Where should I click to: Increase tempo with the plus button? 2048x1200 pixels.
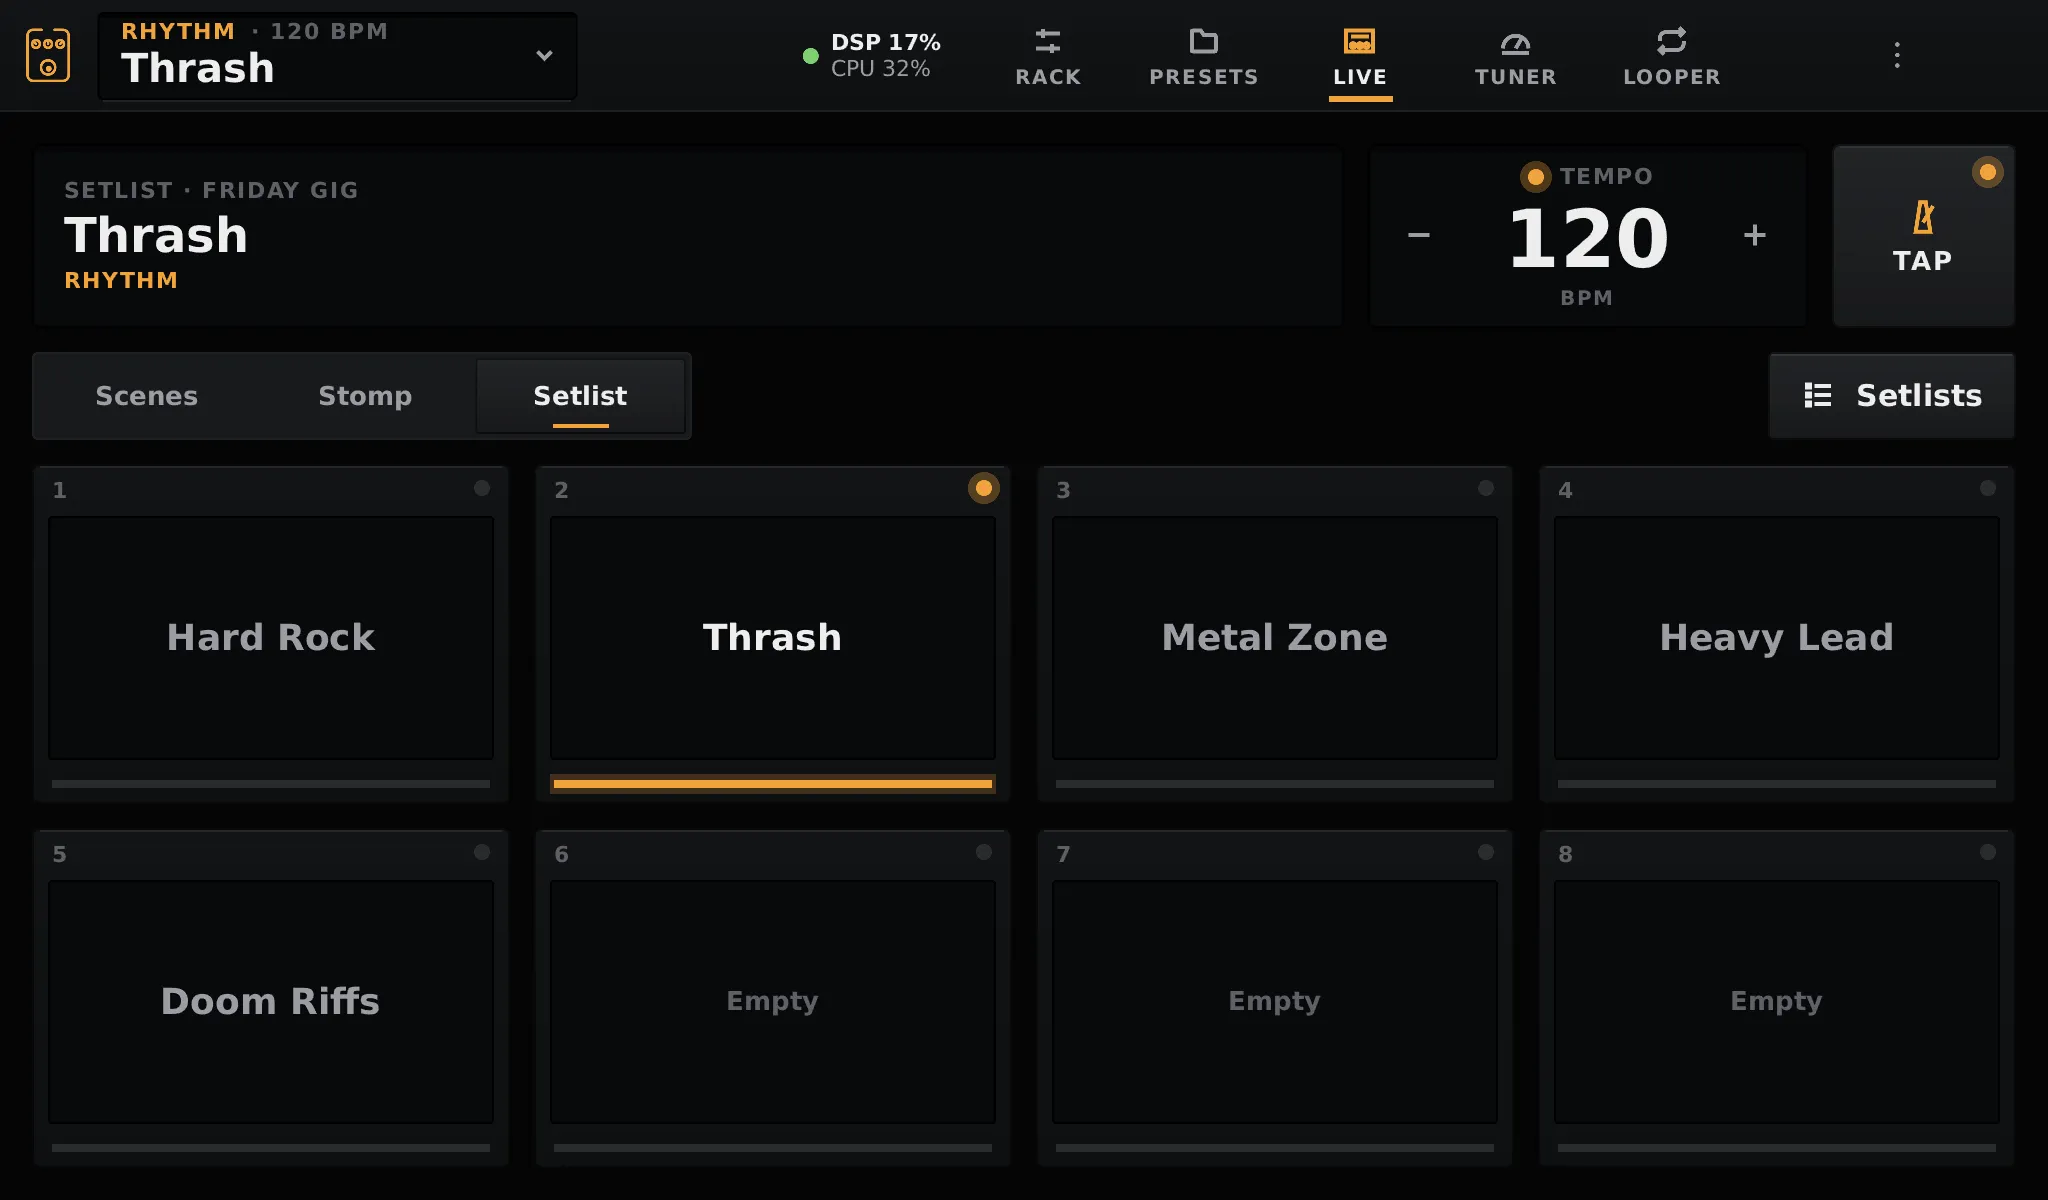(x=1755, y=235)
